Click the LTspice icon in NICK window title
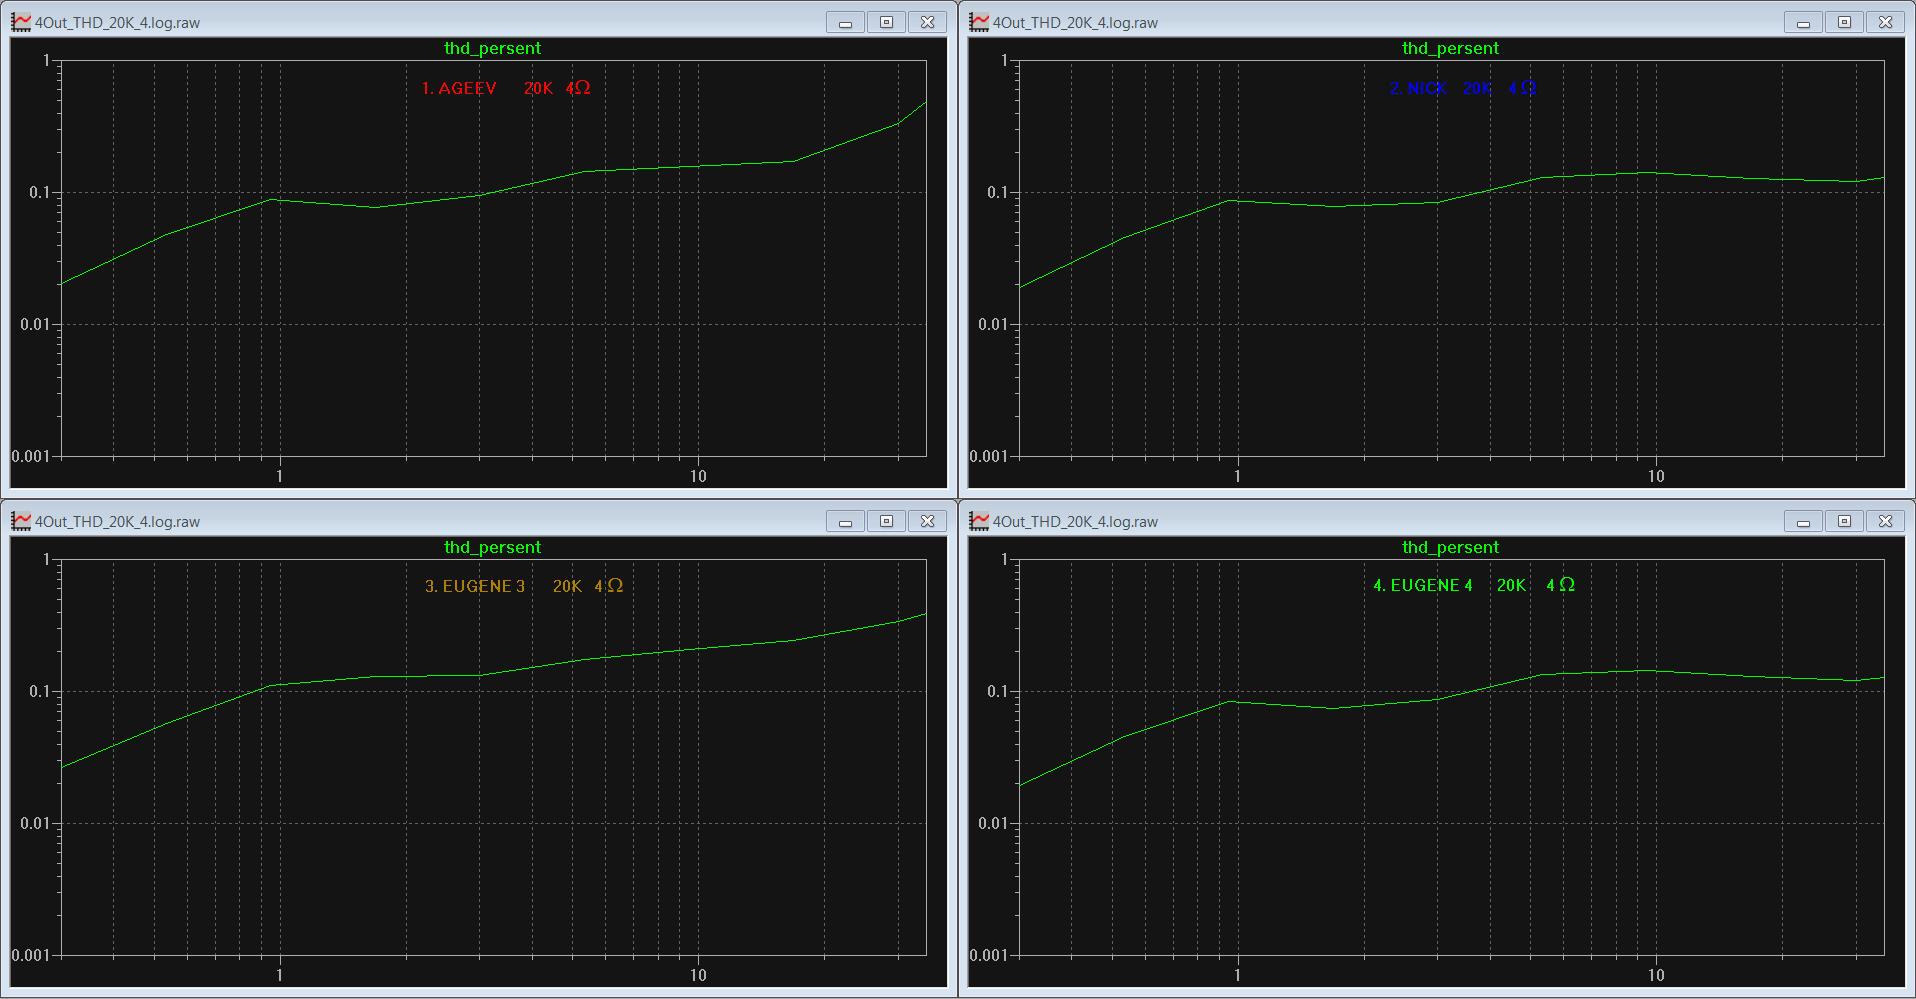This screenshot has width=1916, height=999. [x=979, y=22]
